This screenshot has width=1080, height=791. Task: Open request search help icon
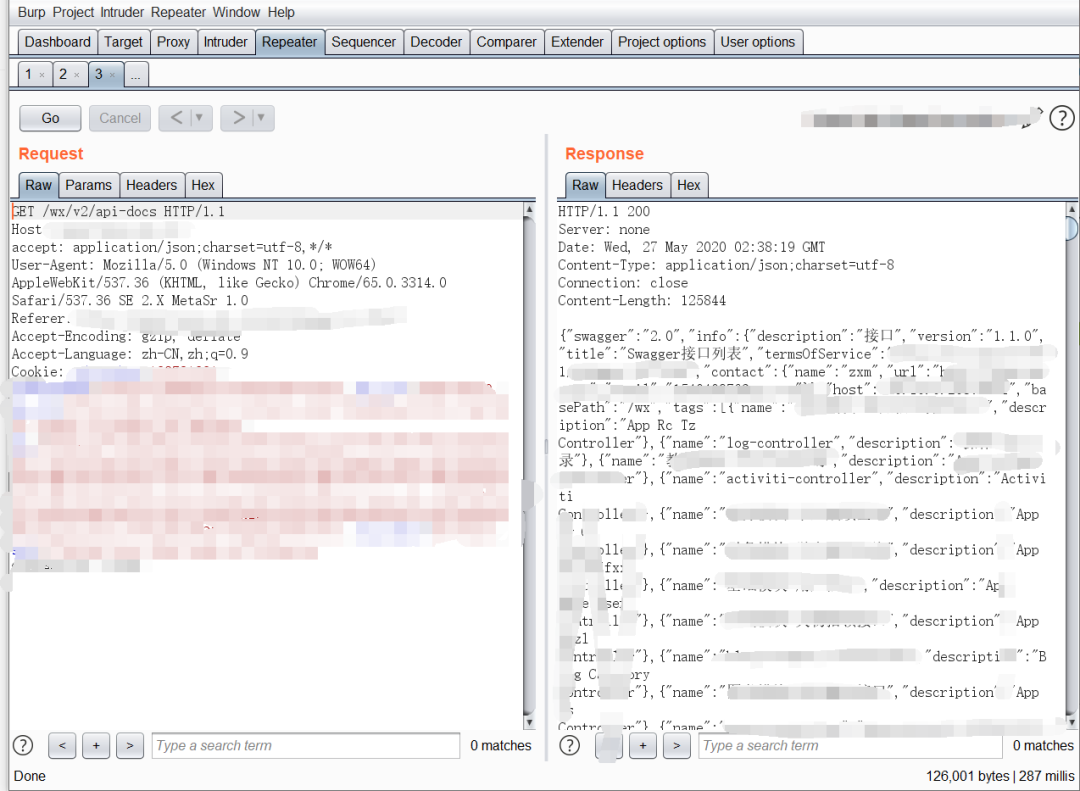23,745
